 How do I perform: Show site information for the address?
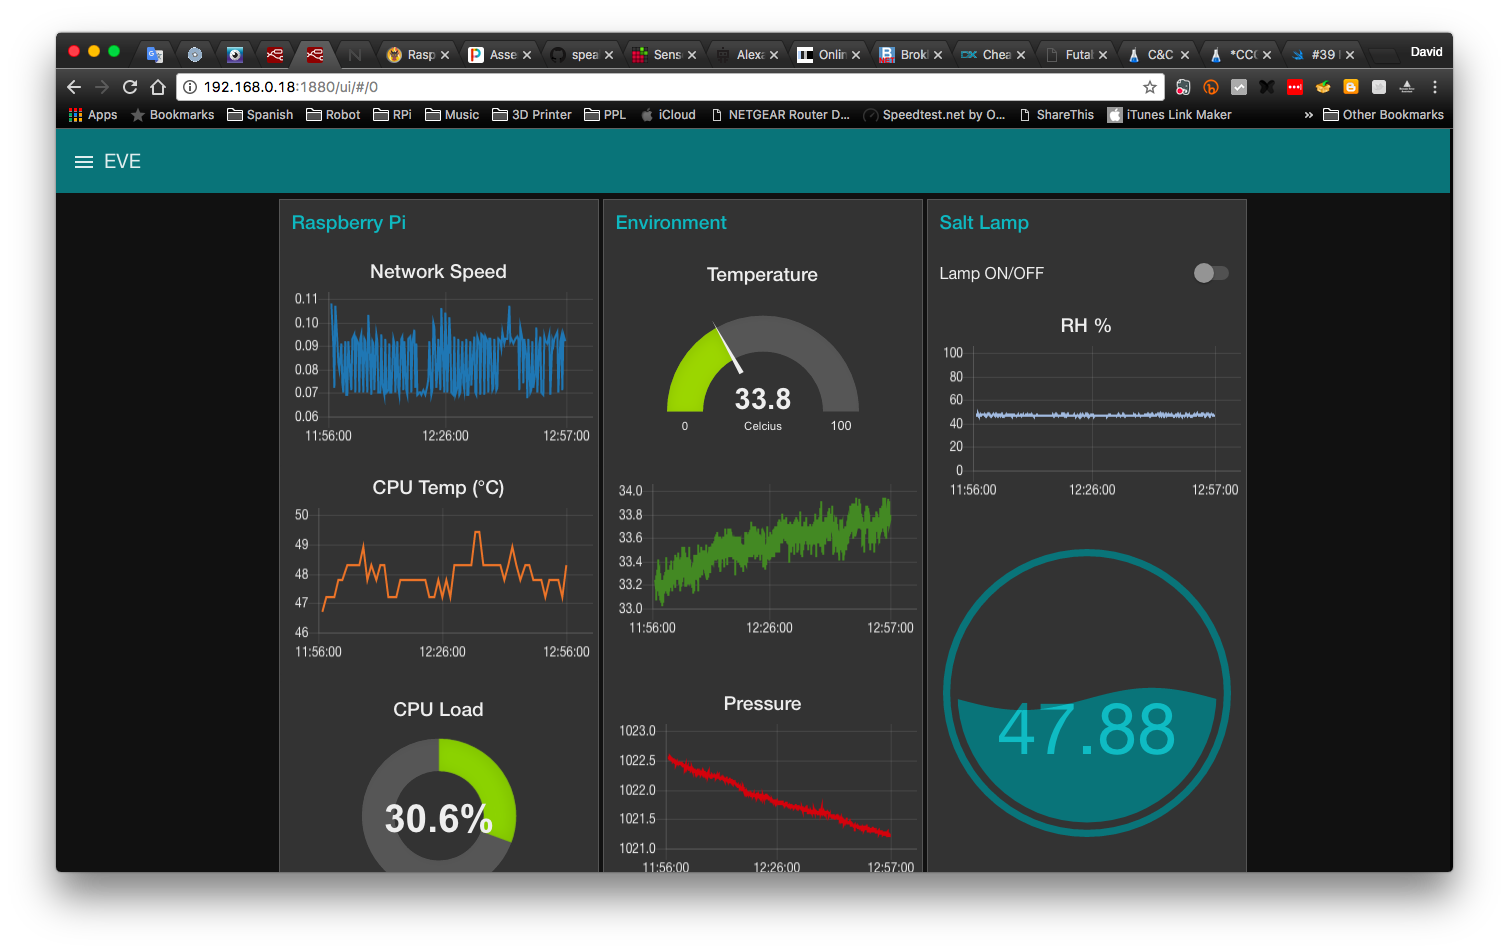pyautogui.click(x=190, y=87)
